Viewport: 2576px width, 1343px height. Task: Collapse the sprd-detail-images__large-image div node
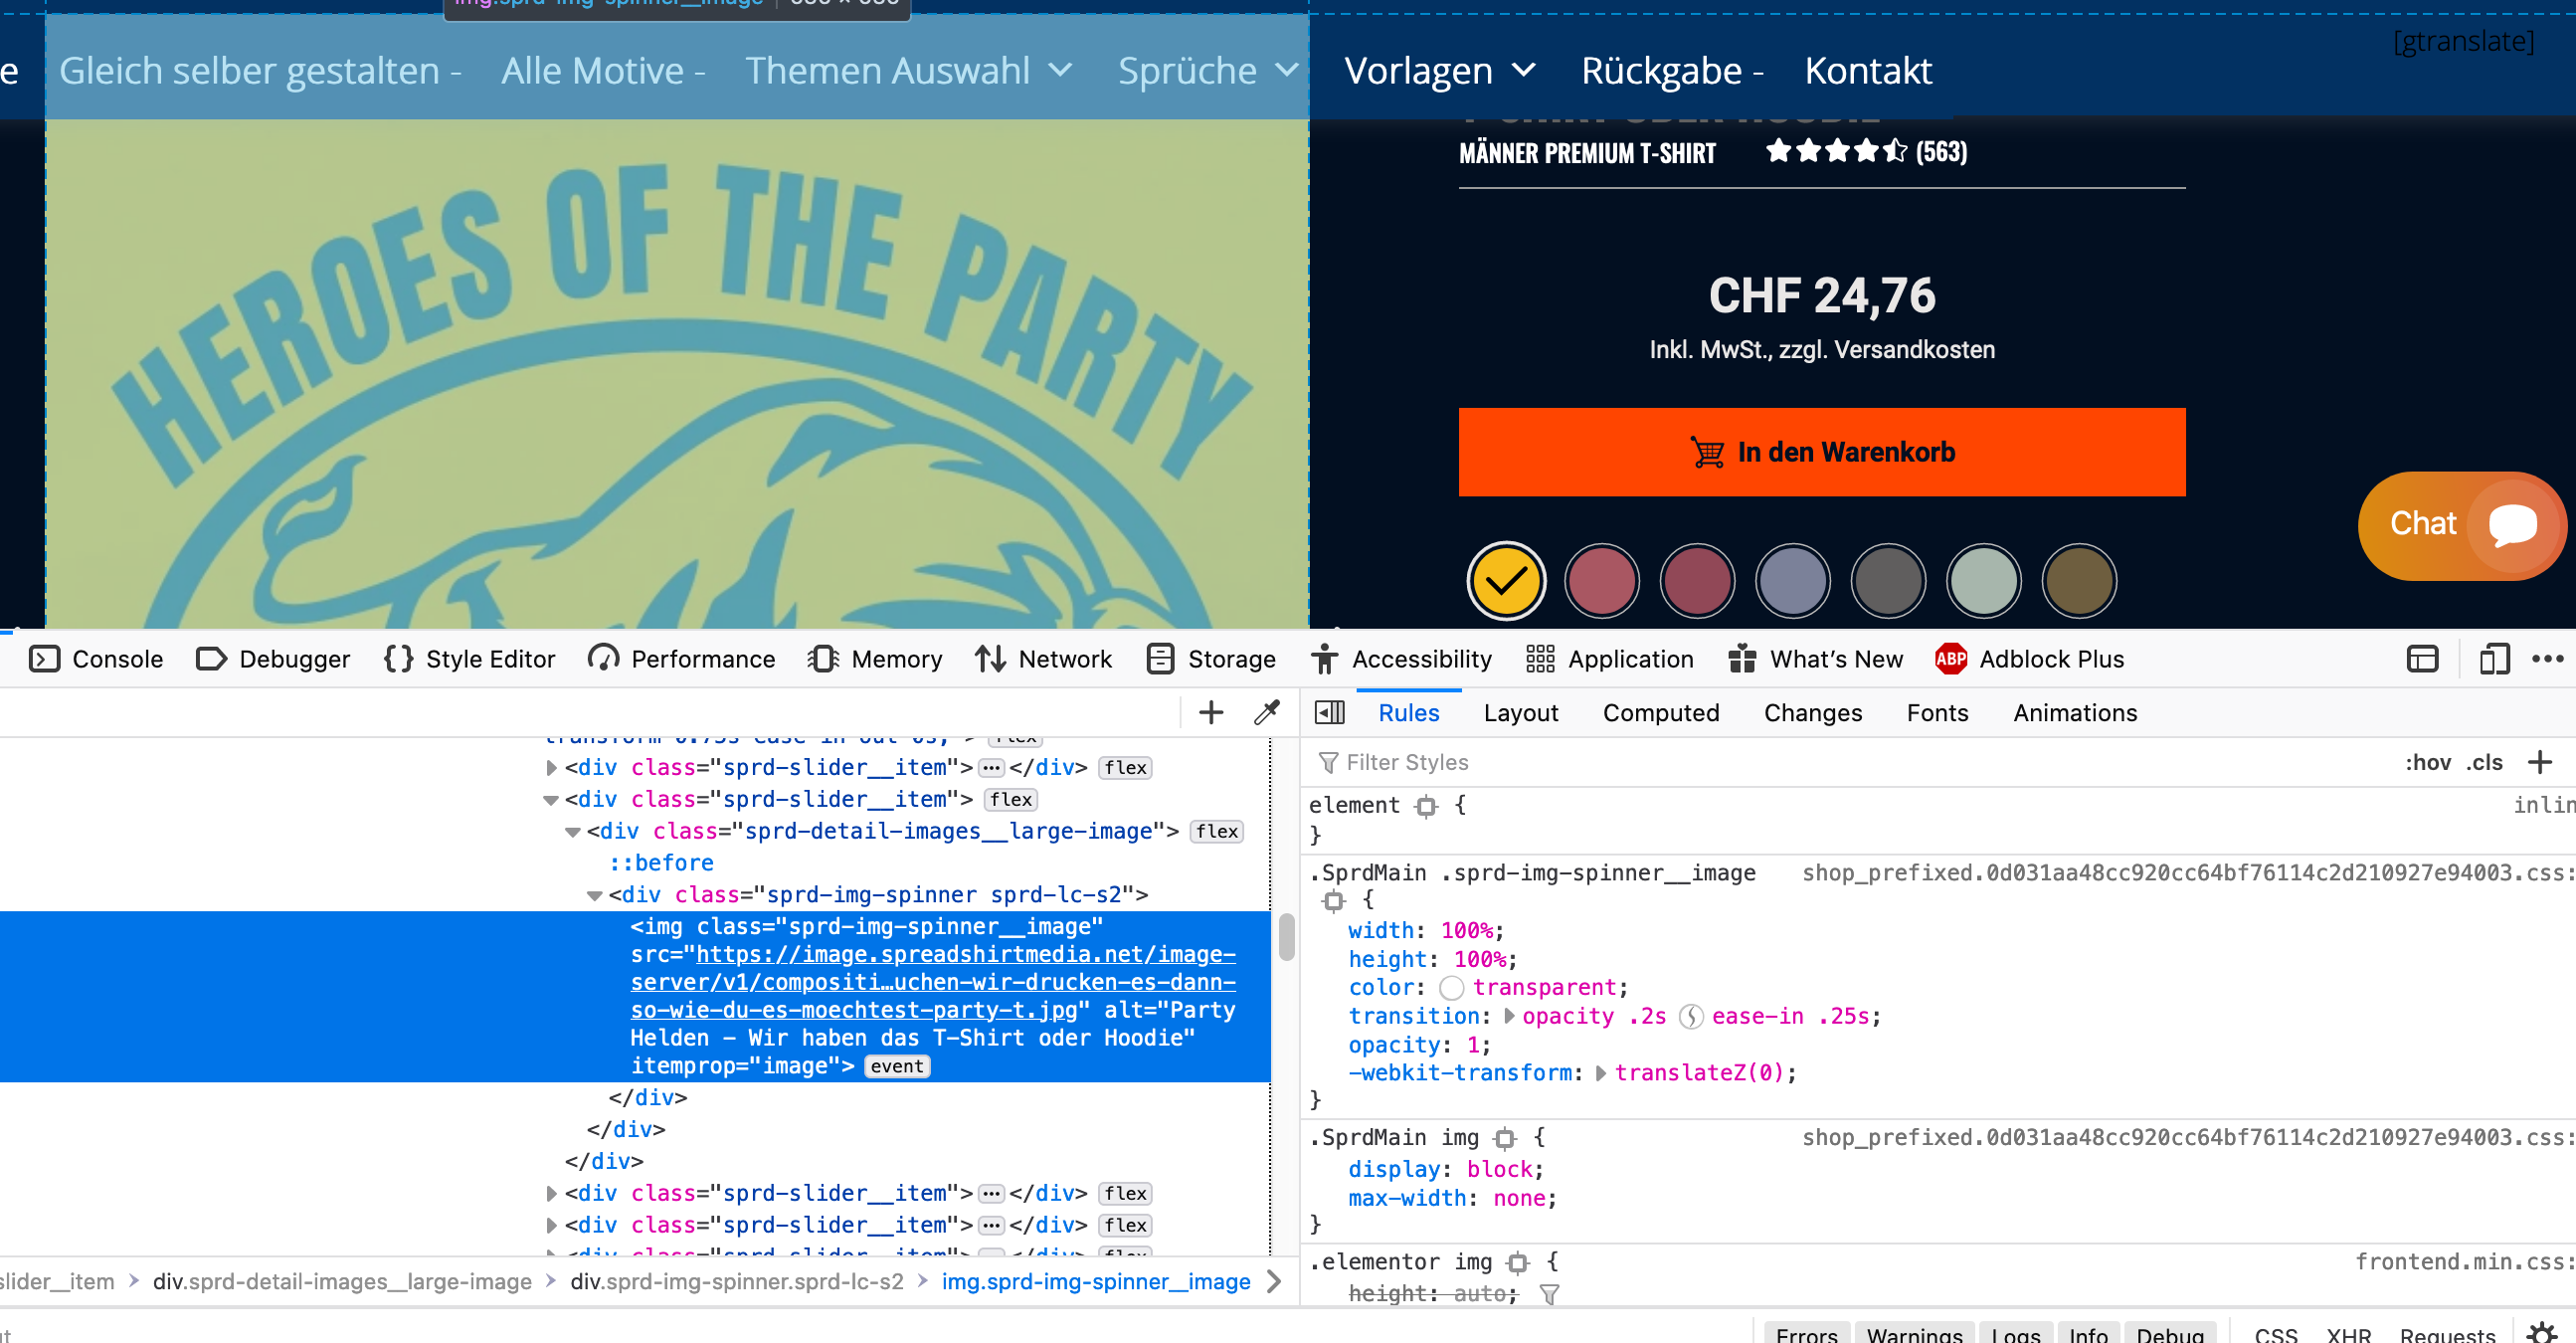(x=573, y=832)
